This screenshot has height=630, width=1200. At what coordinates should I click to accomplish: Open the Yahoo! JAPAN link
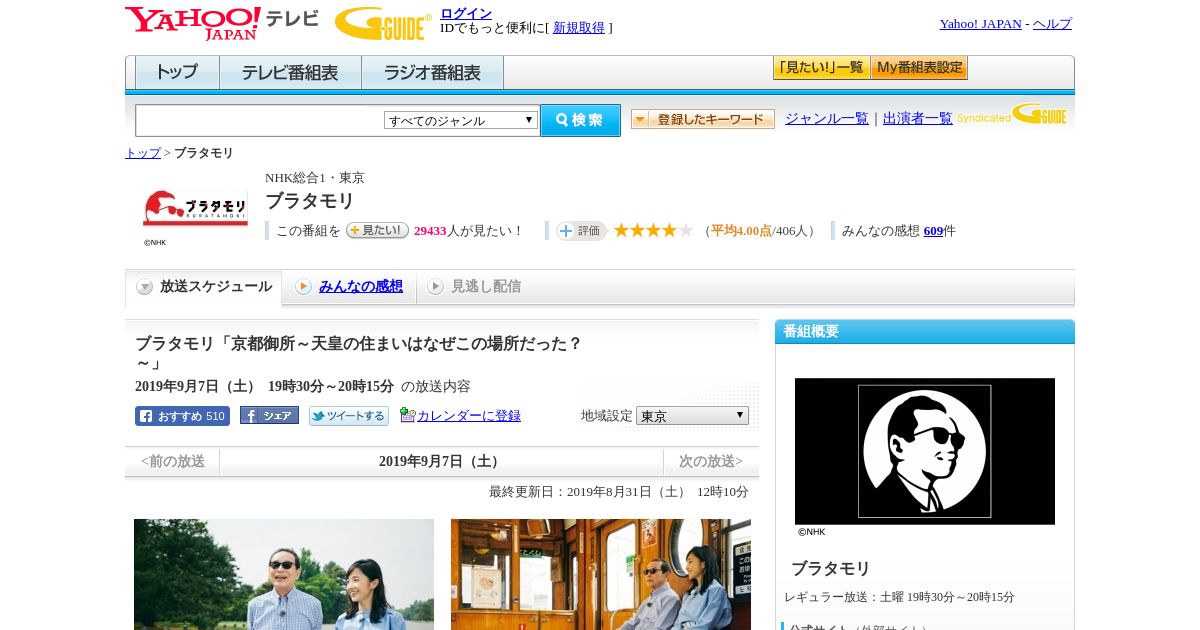[980, 24]
